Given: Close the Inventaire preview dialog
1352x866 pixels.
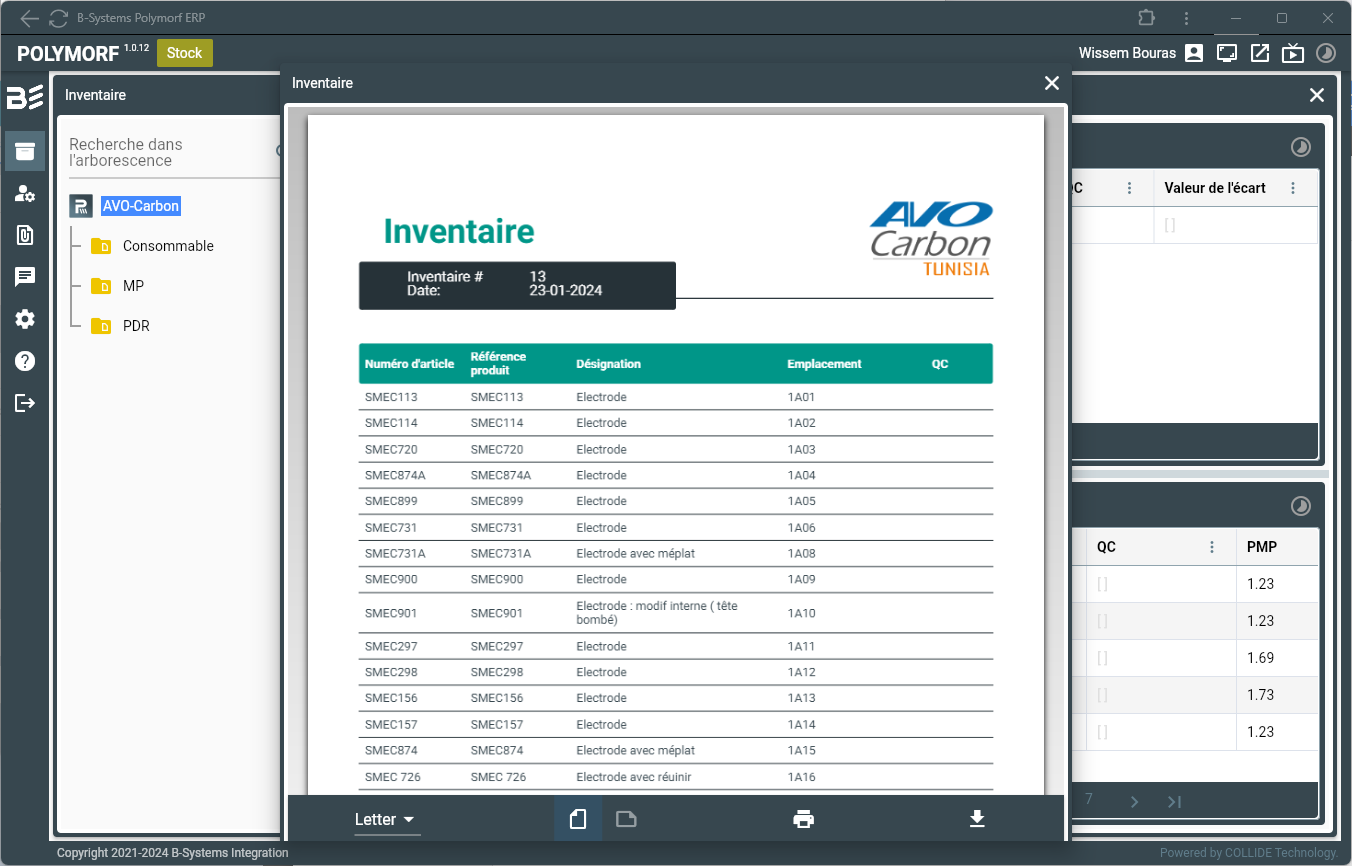Looking at the screenshot, I should (x=1051, y=84).
